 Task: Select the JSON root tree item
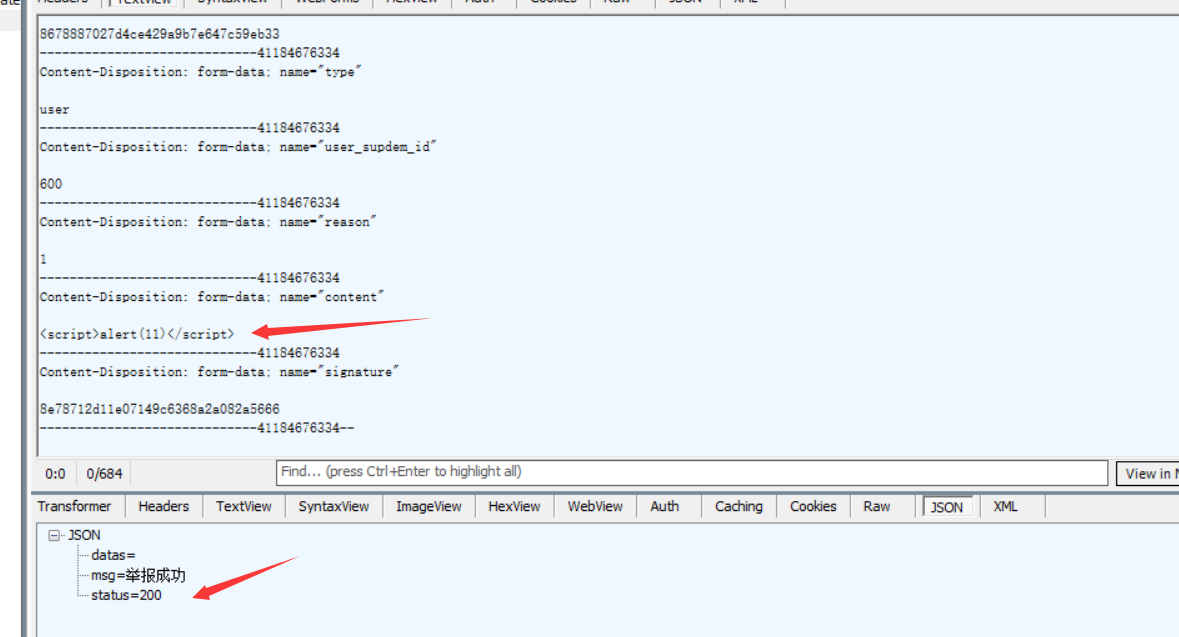point(84,535)
